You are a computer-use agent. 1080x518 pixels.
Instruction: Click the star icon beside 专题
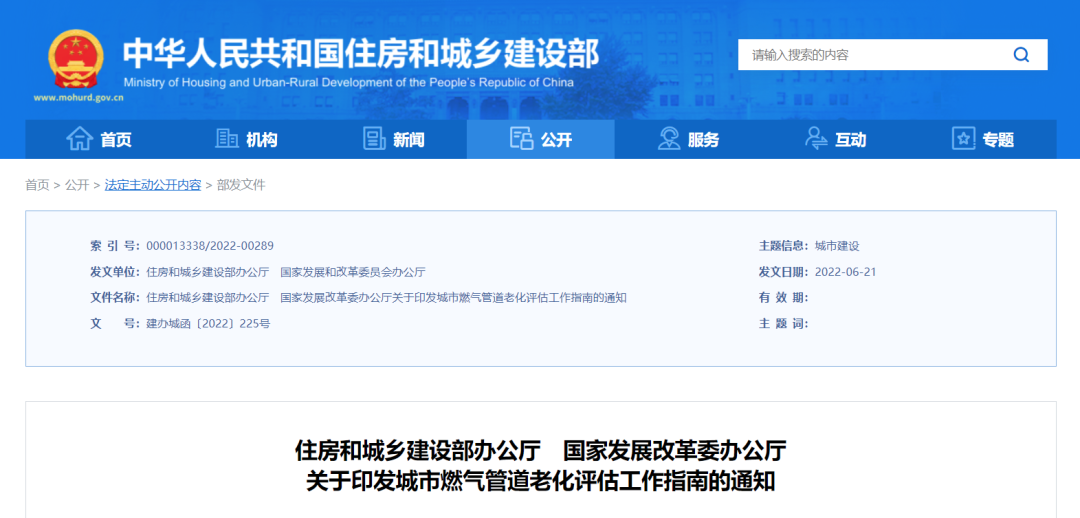click(x=963, y=138)
